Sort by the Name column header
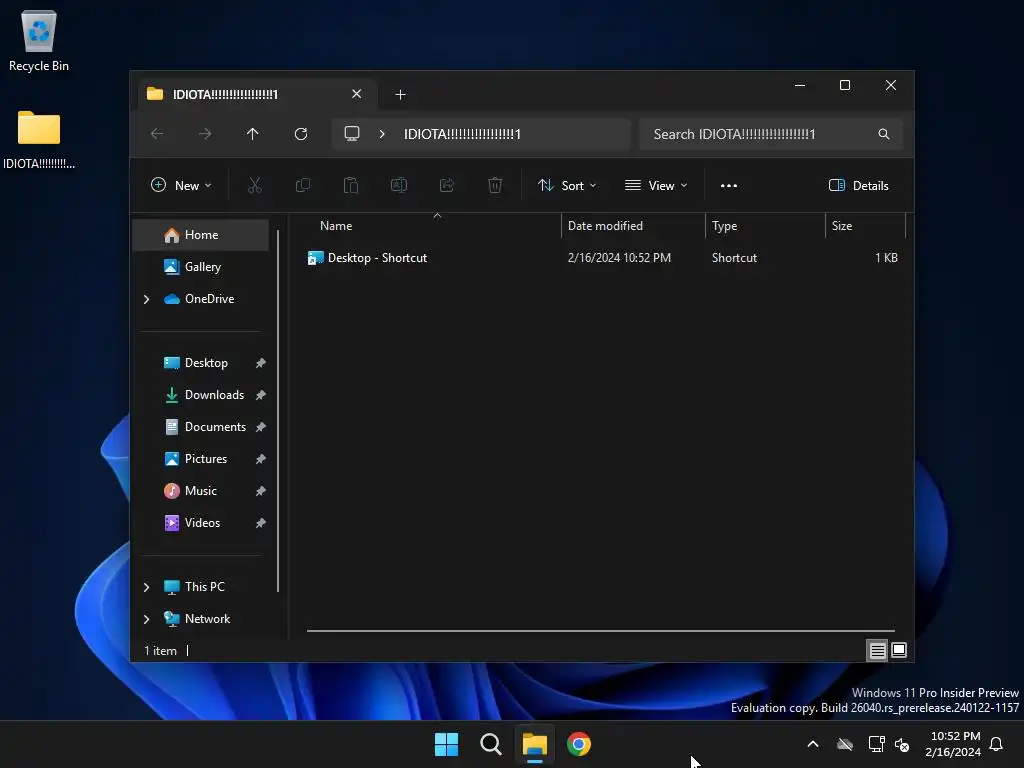 pyautogui.click(x=433, y=226)
